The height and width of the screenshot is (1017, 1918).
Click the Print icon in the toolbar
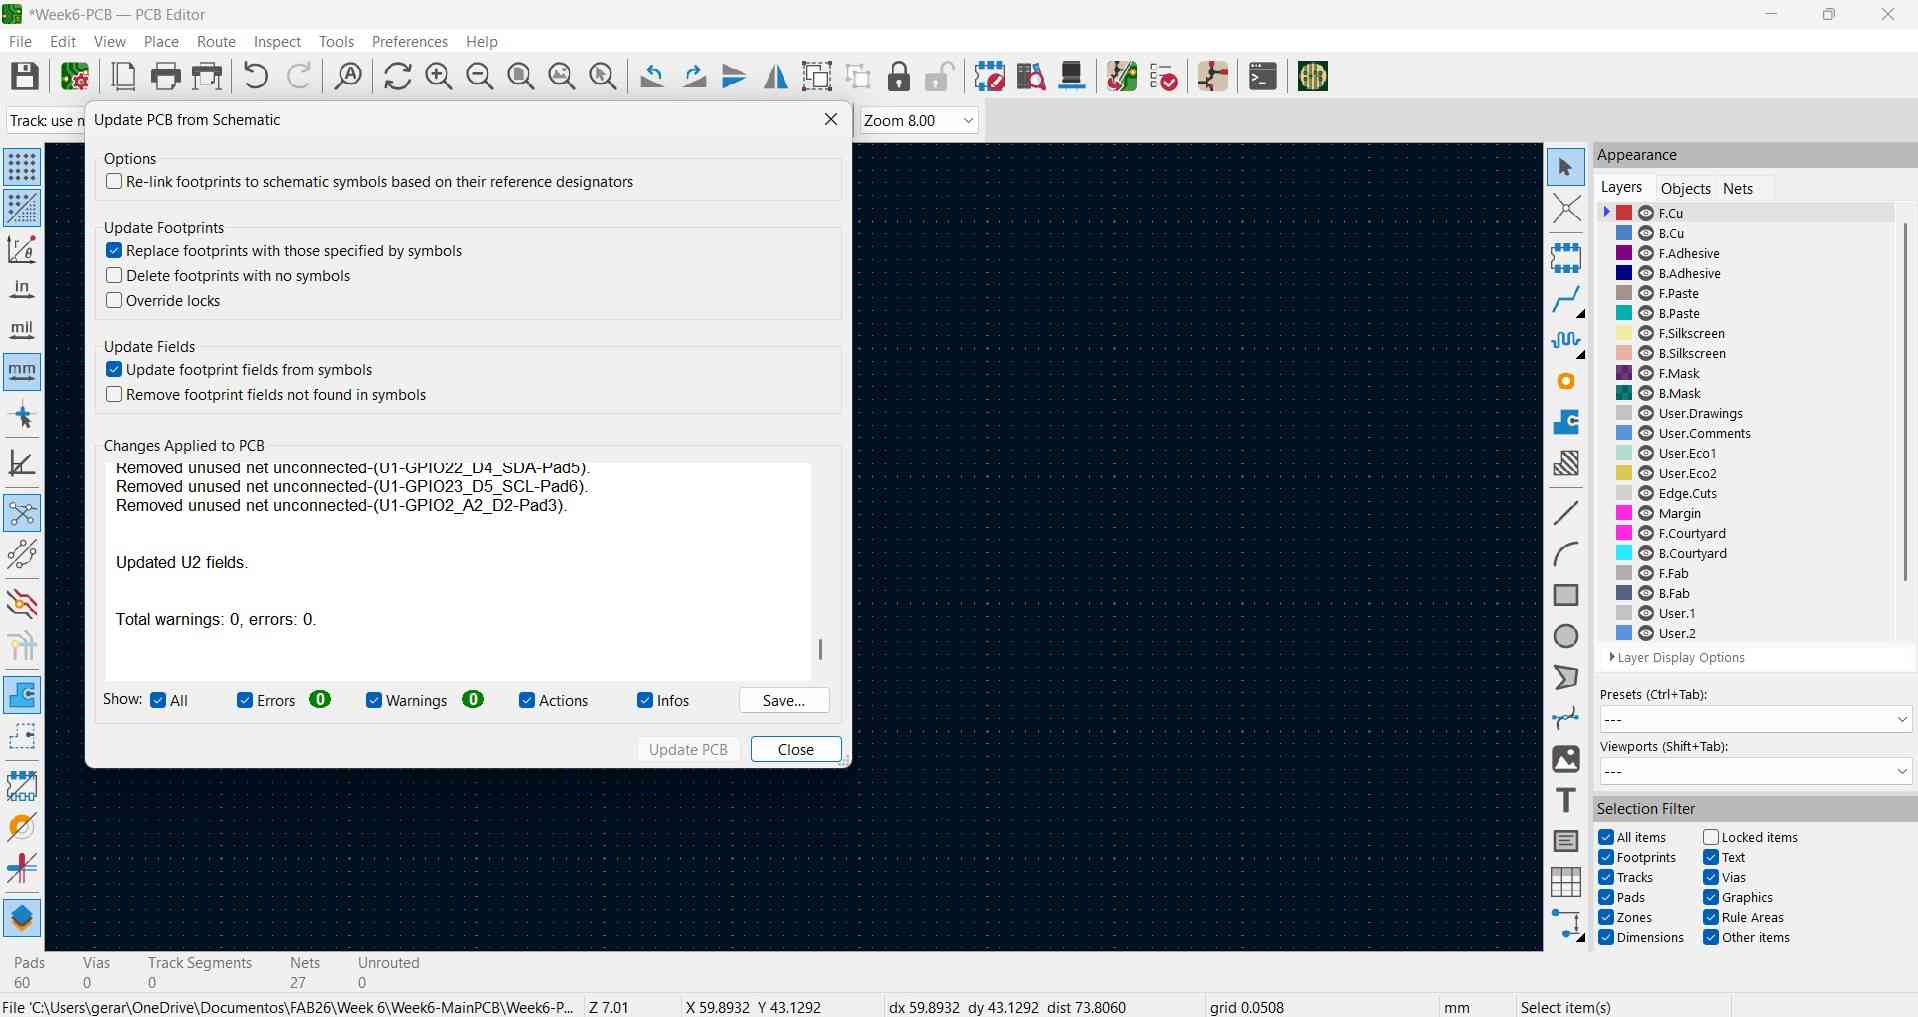(x=165, y=76)
